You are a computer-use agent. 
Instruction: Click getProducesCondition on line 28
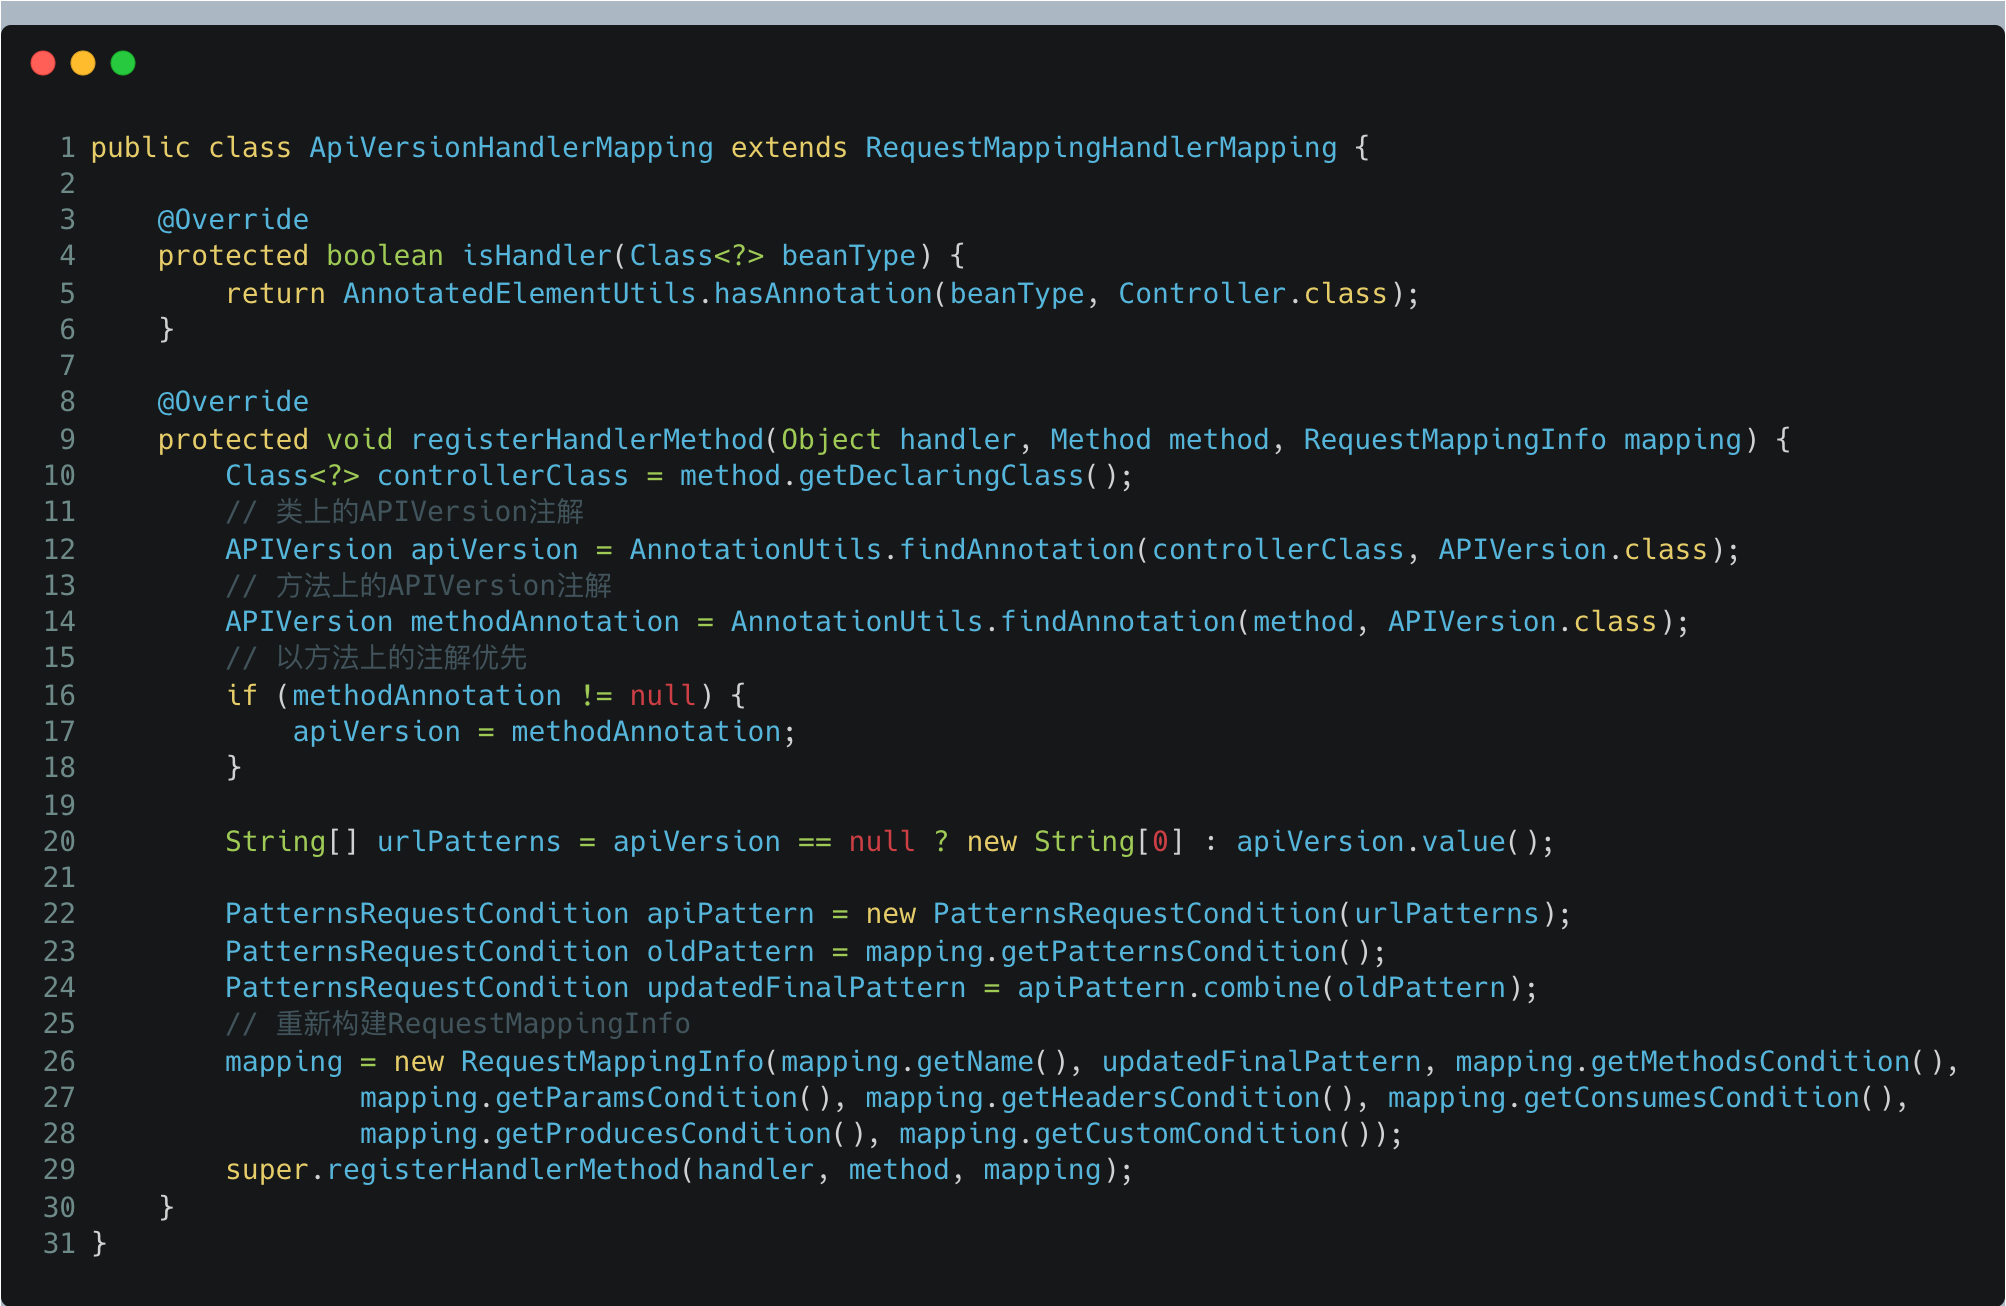pos(663,1134)
